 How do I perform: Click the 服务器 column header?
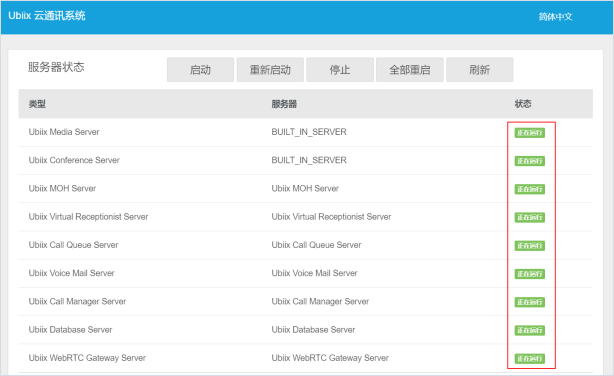coord(284,104)
